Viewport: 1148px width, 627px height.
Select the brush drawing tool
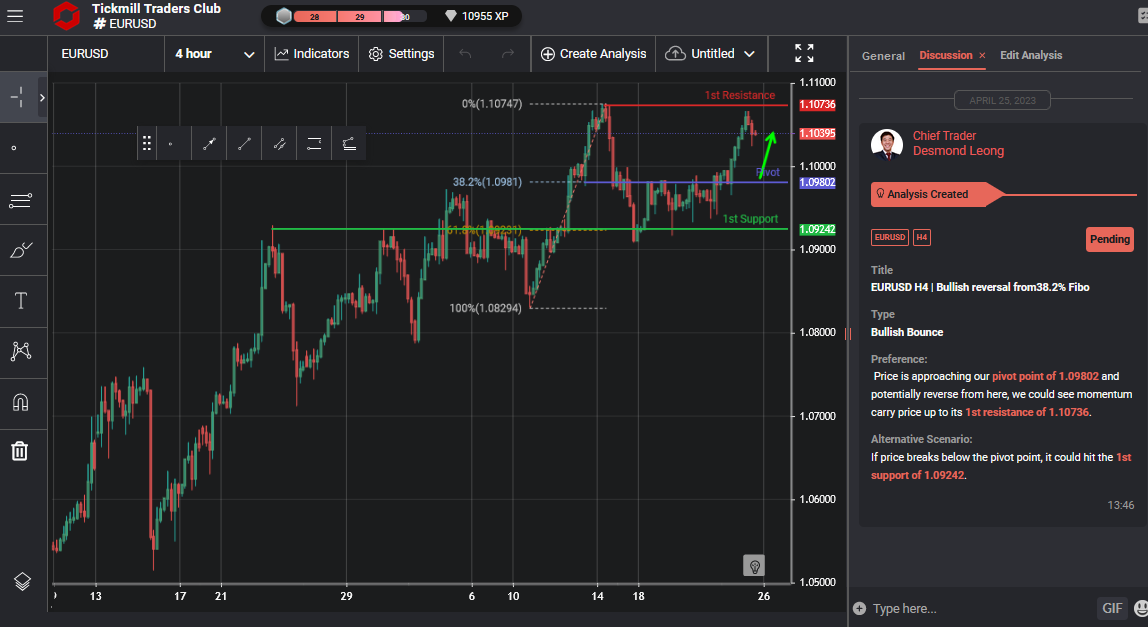point(20,251)
